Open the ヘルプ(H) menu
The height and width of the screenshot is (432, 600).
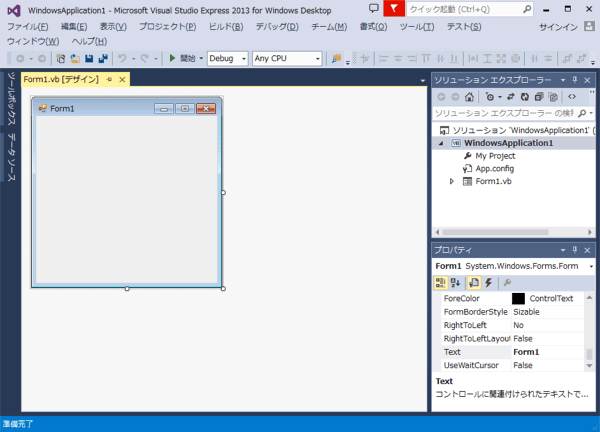89,41
